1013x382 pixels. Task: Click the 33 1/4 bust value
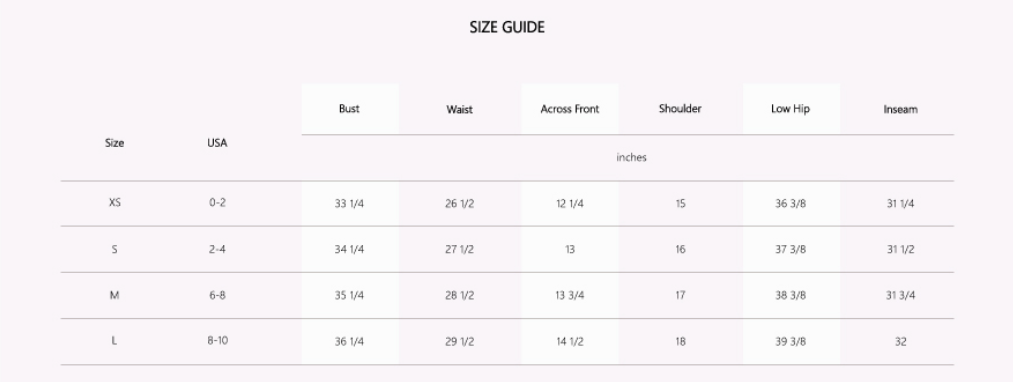pyautogui.click(x=350, y=204)
